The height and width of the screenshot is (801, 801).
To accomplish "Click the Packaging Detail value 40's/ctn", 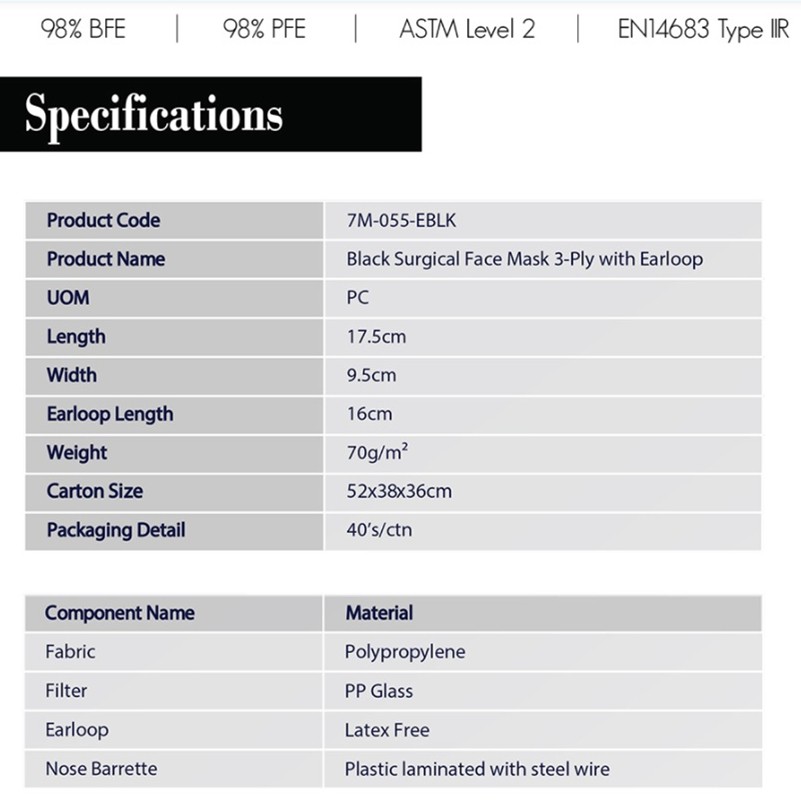I will point(379,530).
